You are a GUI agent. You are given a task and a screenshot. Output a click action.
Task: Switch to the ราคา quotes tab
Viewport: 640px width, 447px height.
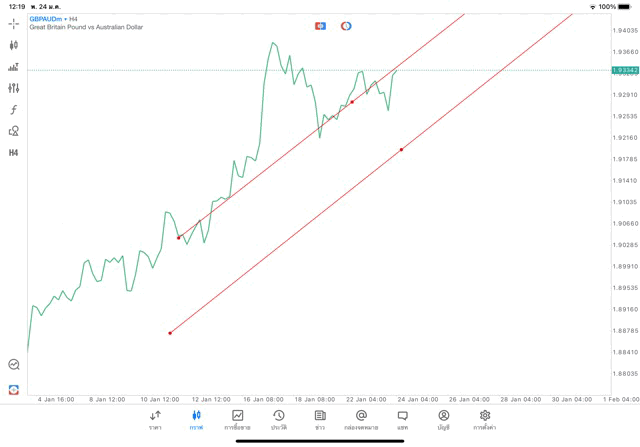155,420
